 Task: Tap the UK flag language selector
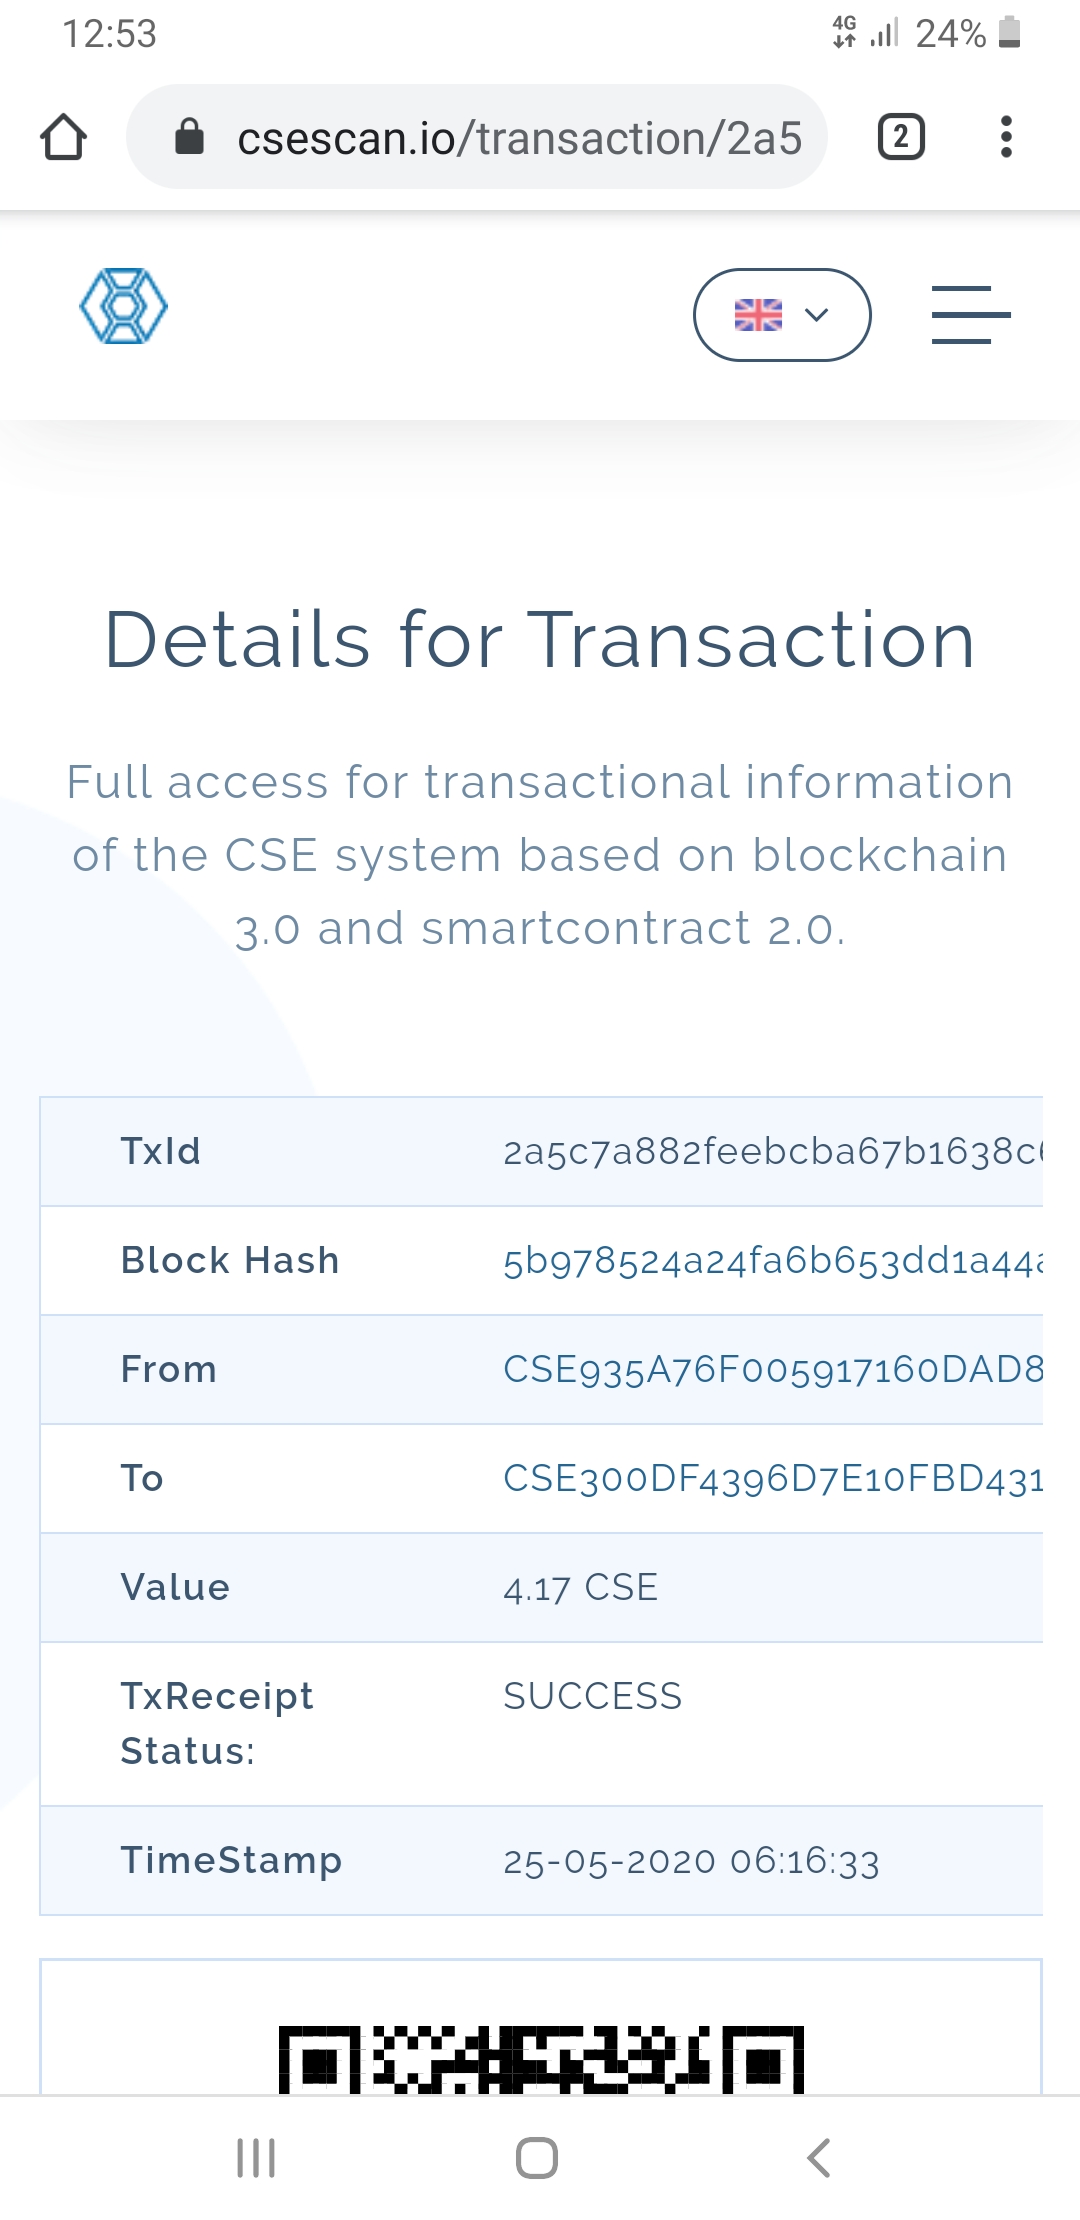pos(758,315)
